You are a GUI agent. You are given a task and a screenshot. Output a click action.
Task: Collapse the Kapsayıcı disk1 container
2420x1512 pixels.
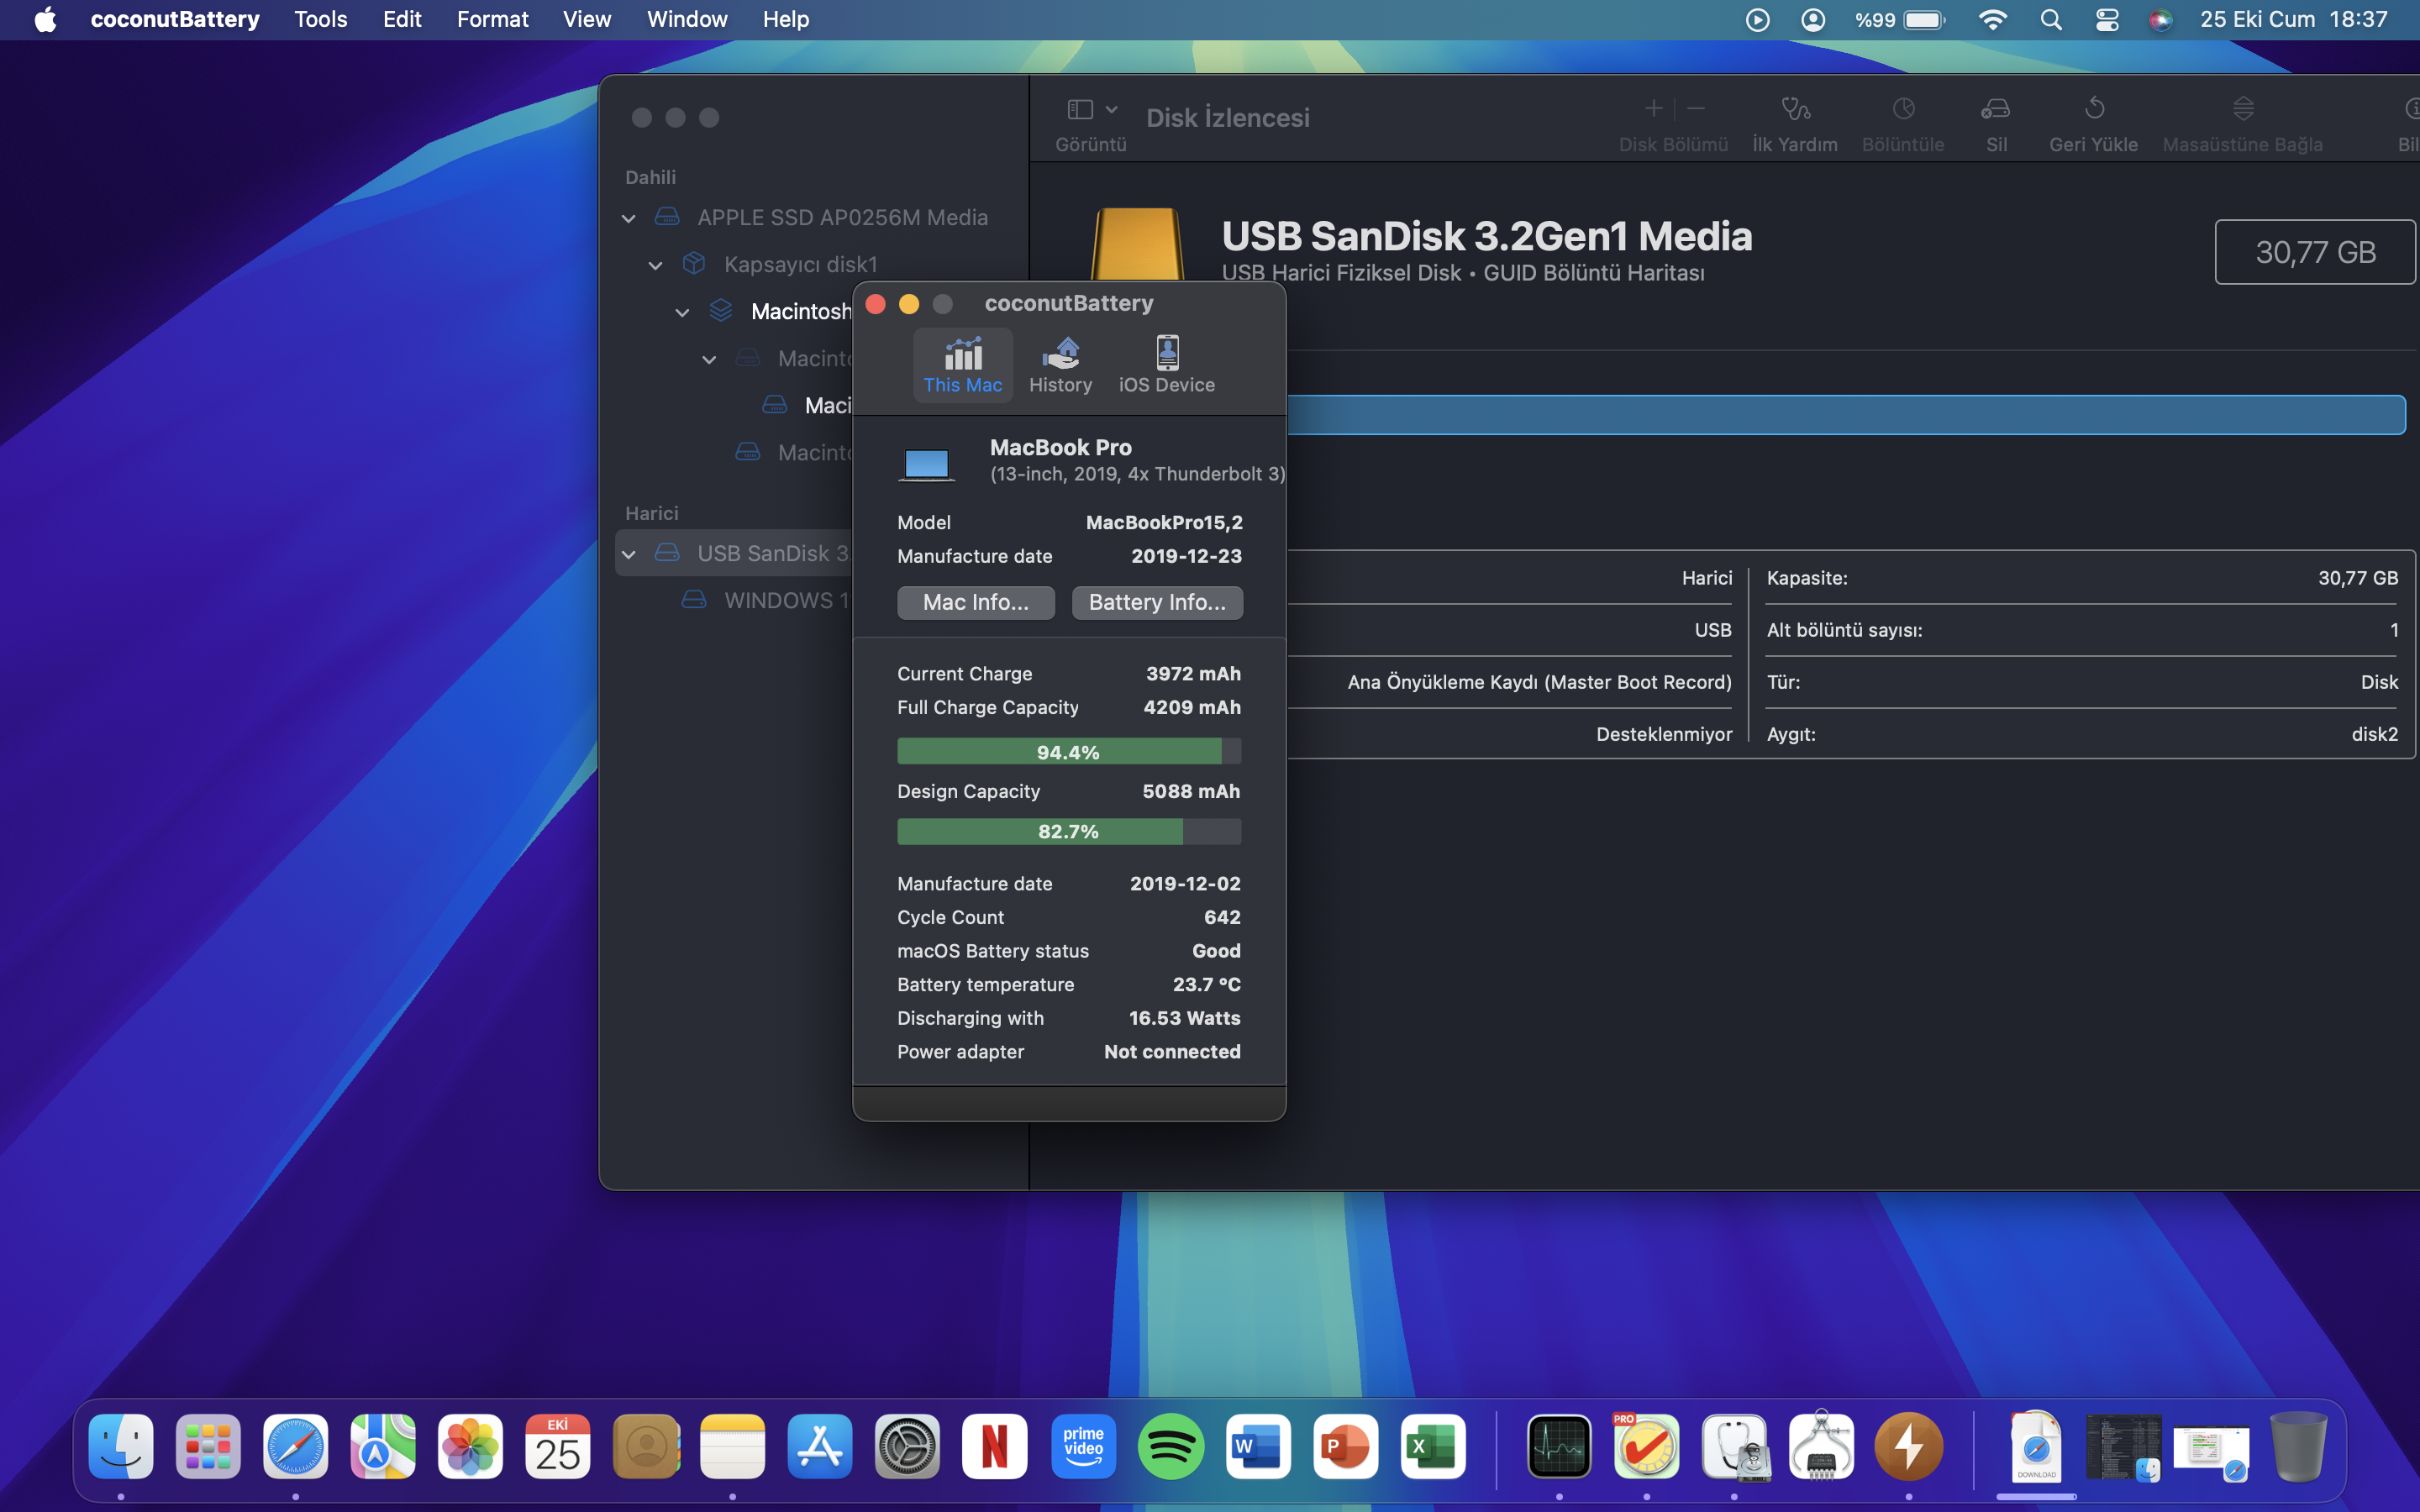[655, 265]
